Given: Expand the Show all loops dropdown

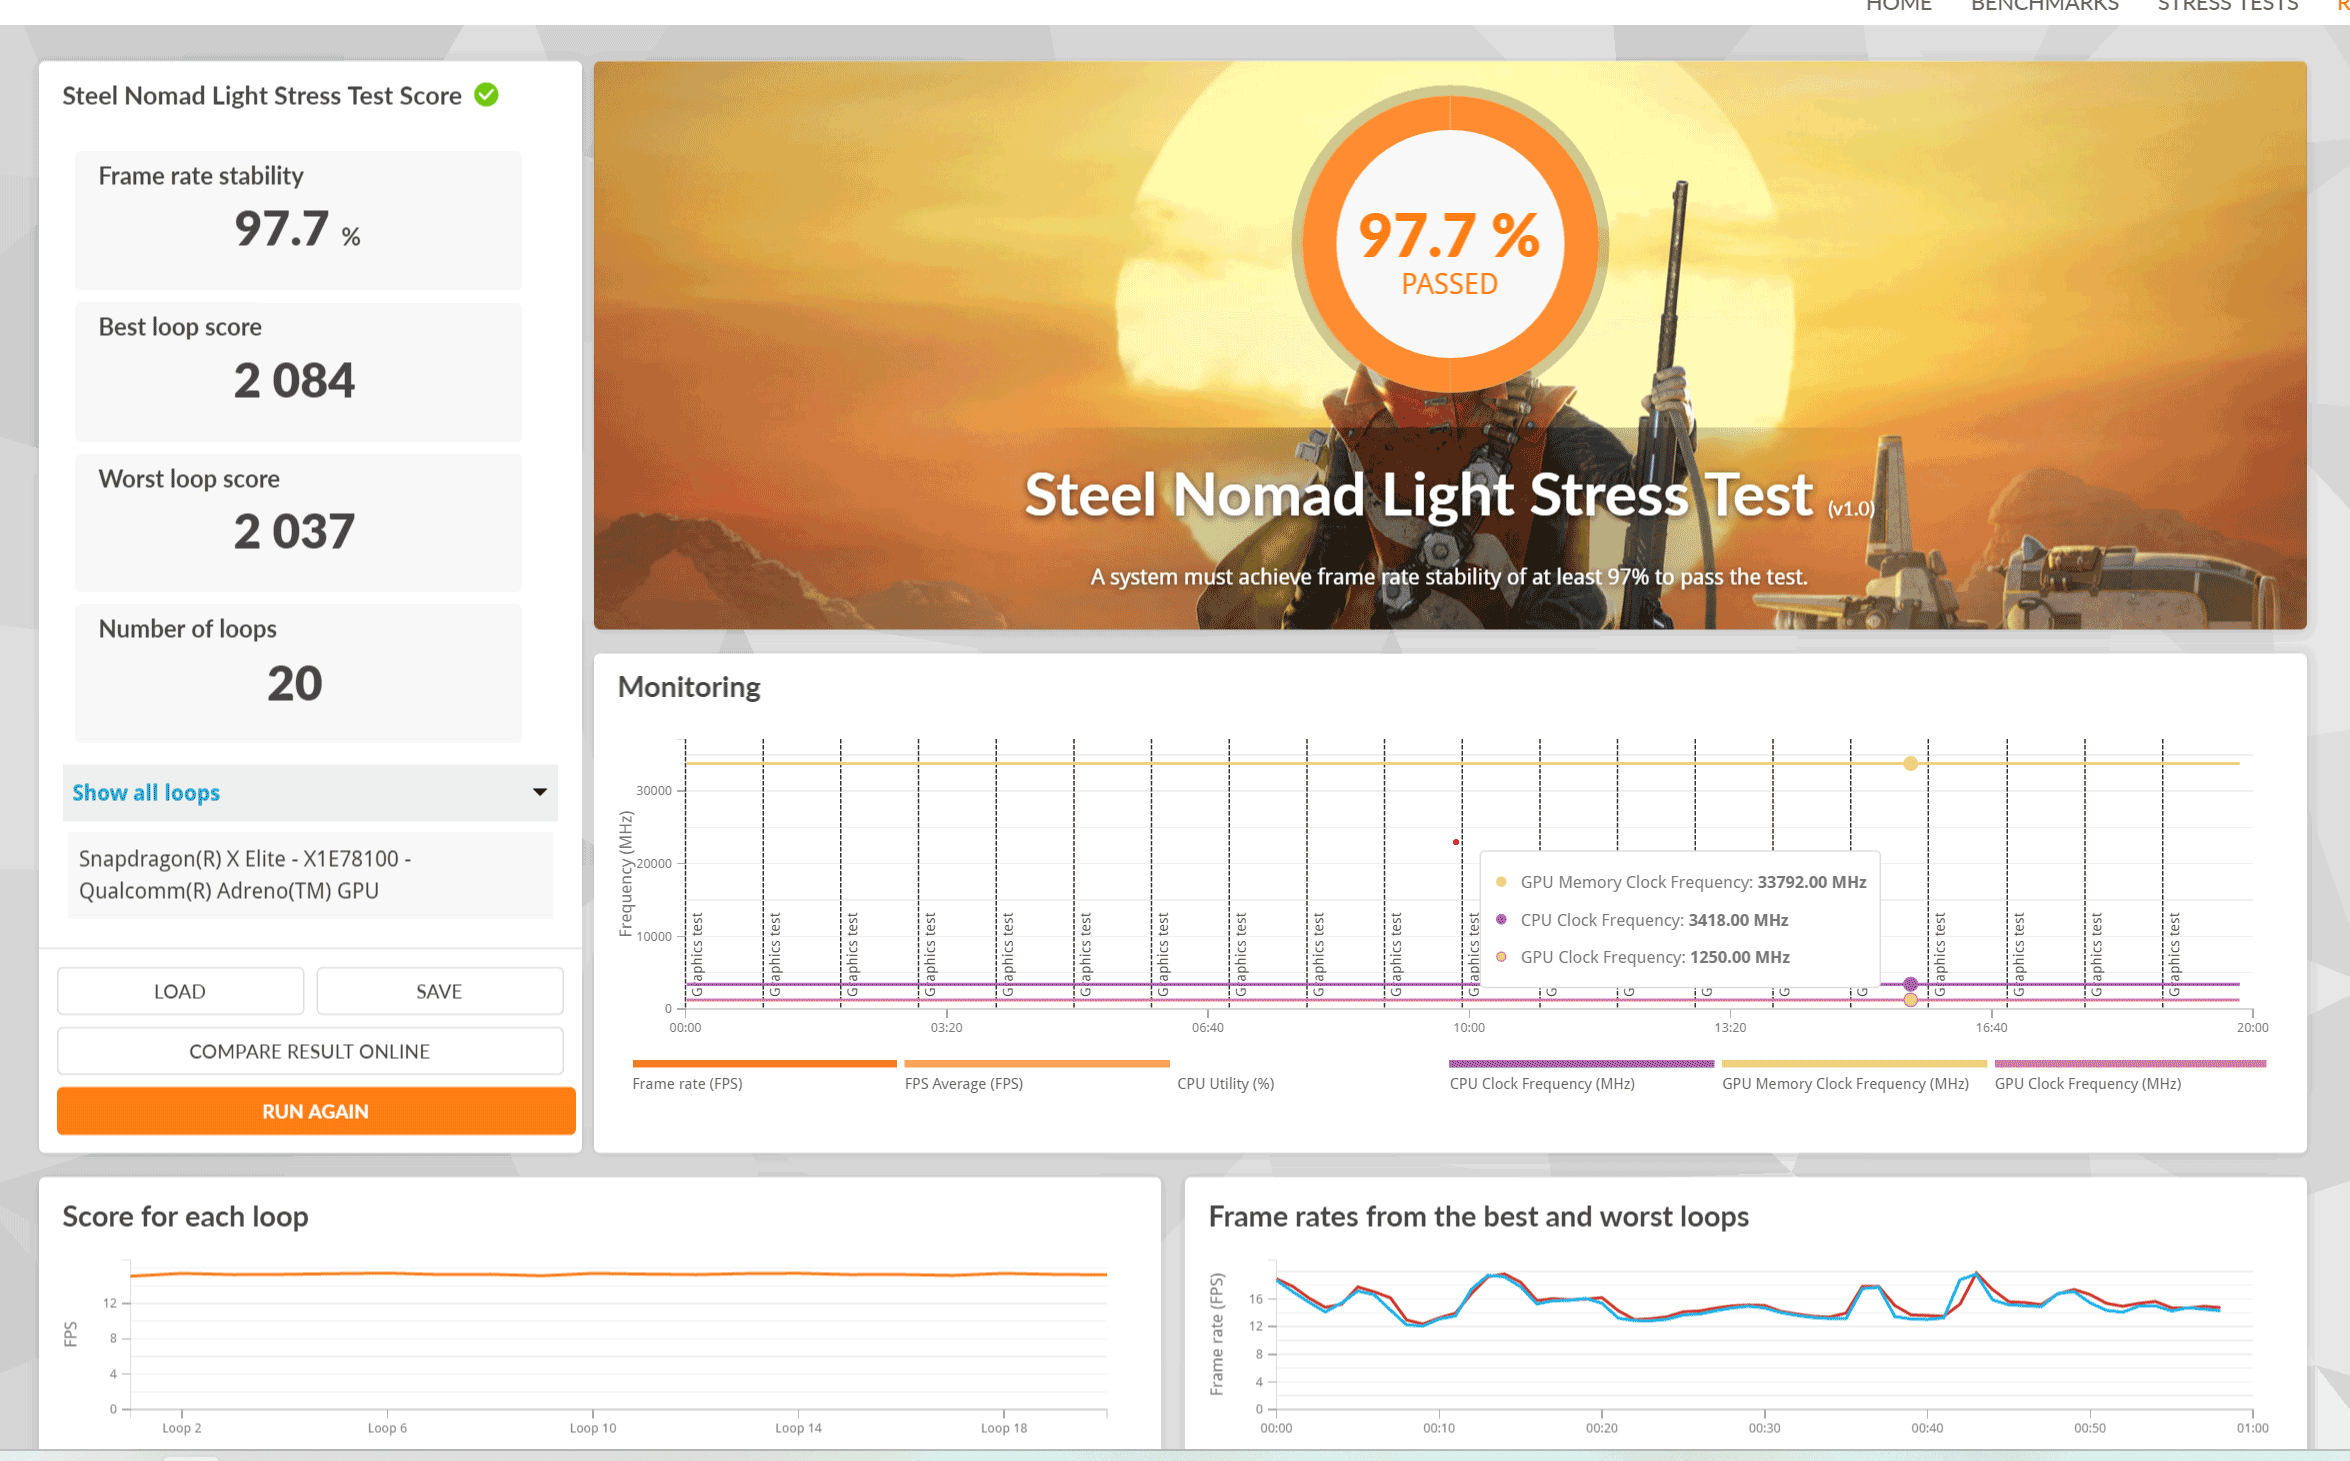Looking at the screenshot, I should click(310, 793).
